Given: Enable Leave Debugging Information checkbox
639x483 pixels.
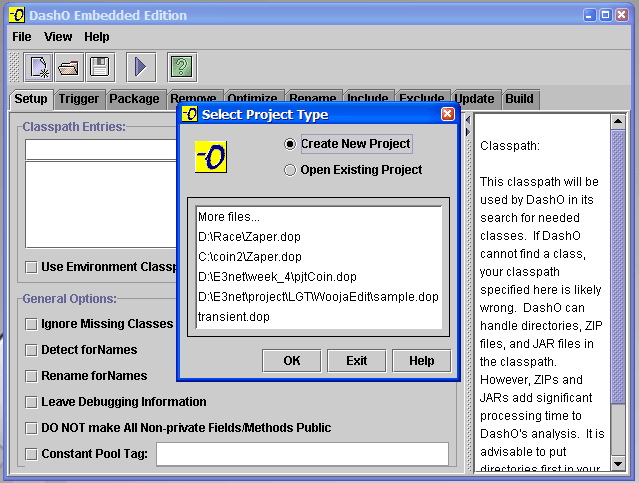Looking at the screenshot, I should tap(31, 402).
